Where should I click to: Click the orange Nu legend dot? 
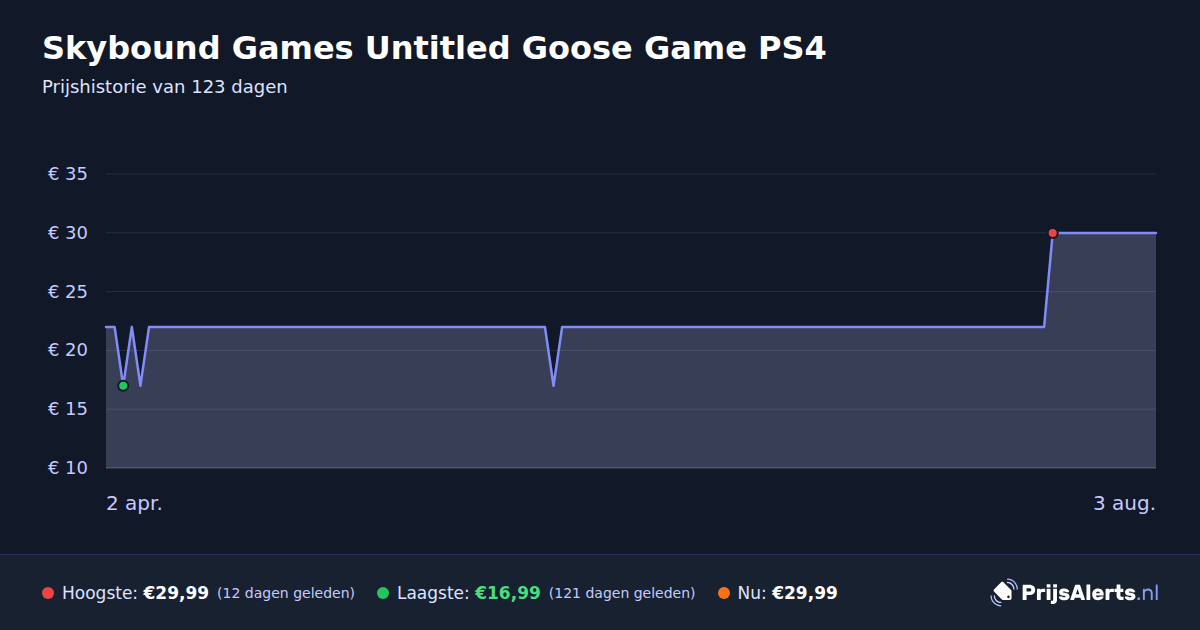724,593
